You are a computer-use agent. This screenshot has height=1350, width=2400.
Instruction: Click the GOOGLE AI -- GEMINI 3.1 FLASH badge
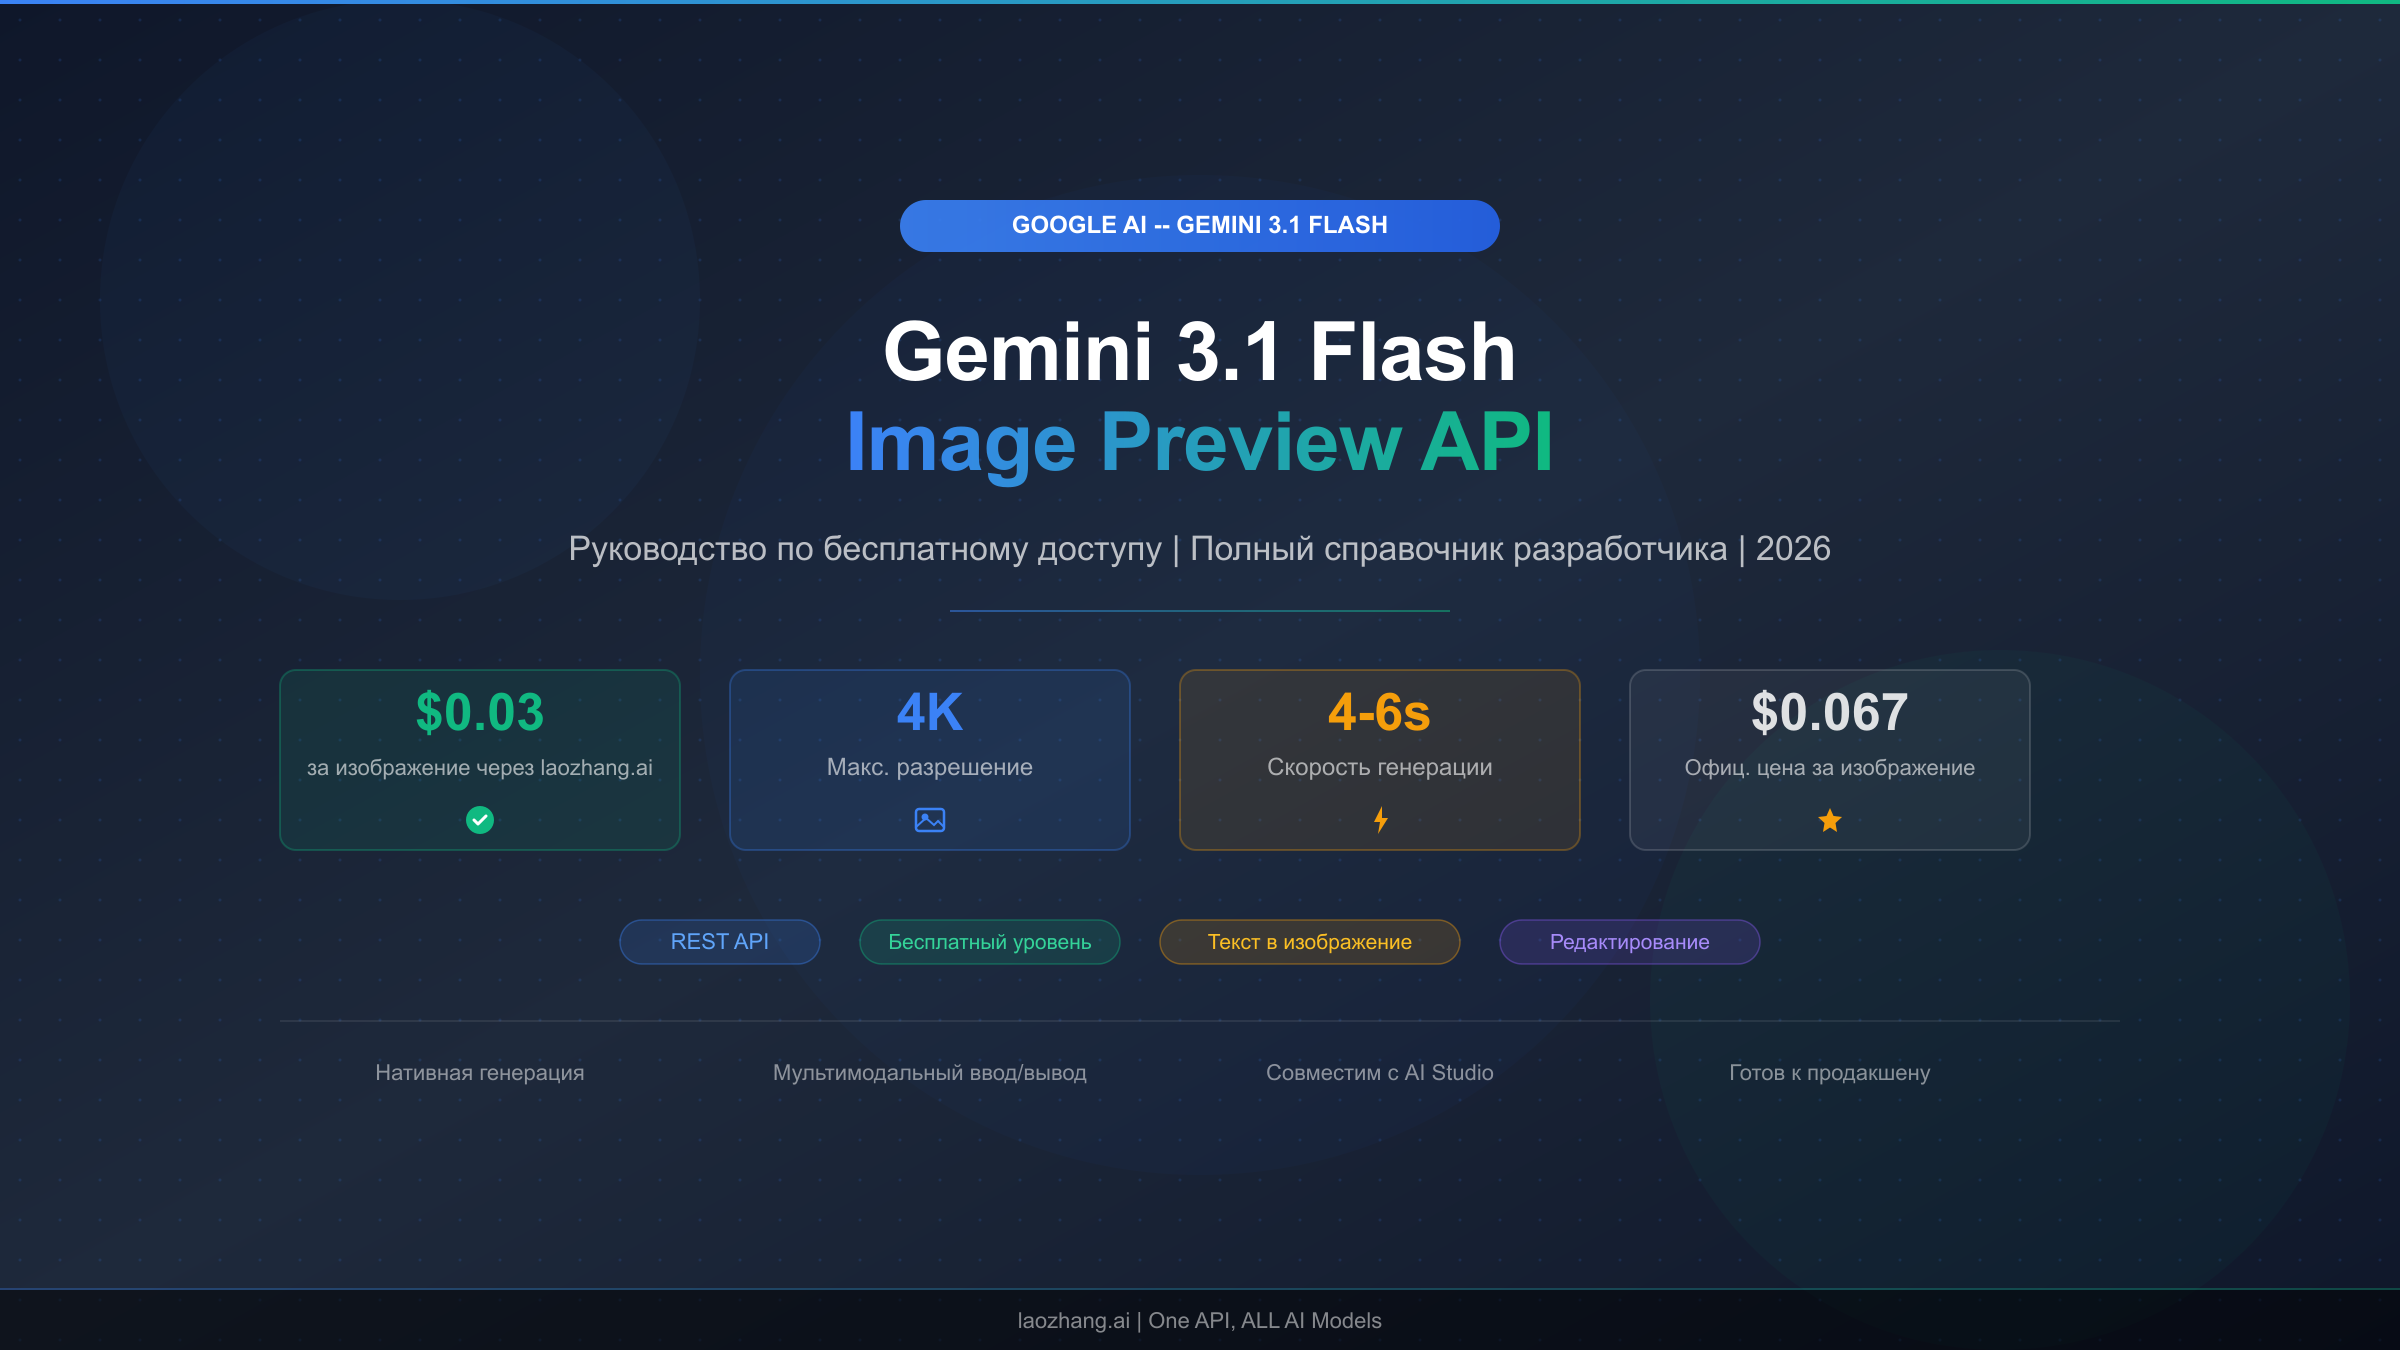tap(1200, 225)
